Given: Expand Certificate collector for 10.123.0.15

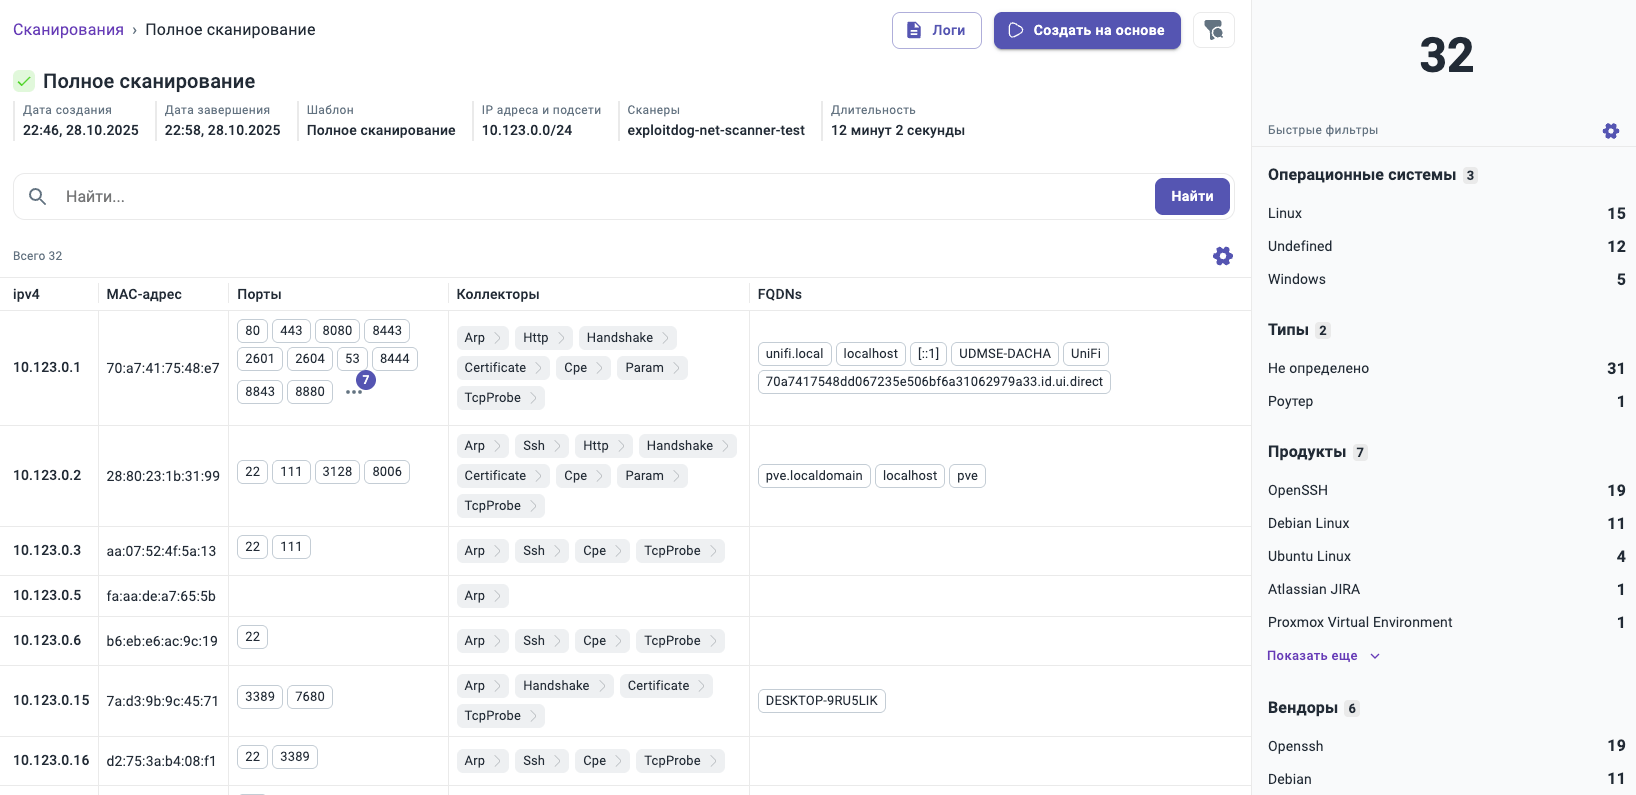Looking at the screenshot, I should (x=666, y=686).
